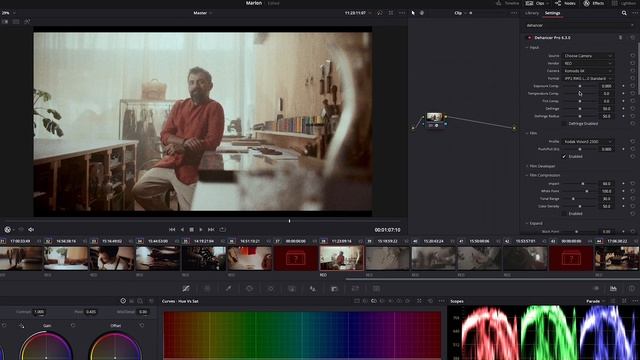Click the Contrast value field 1.000
Viewport: 640px width, 360px height.
[39, 312]
